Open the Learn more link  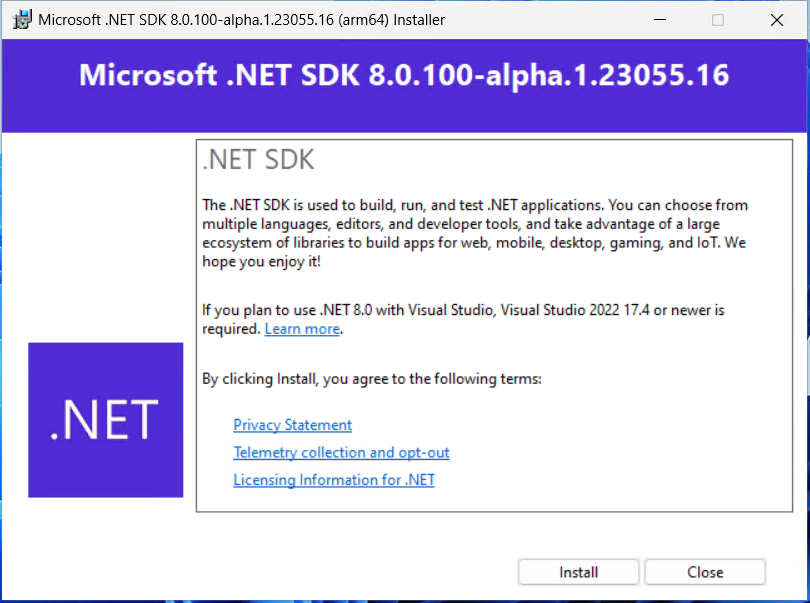pos(302,328)
